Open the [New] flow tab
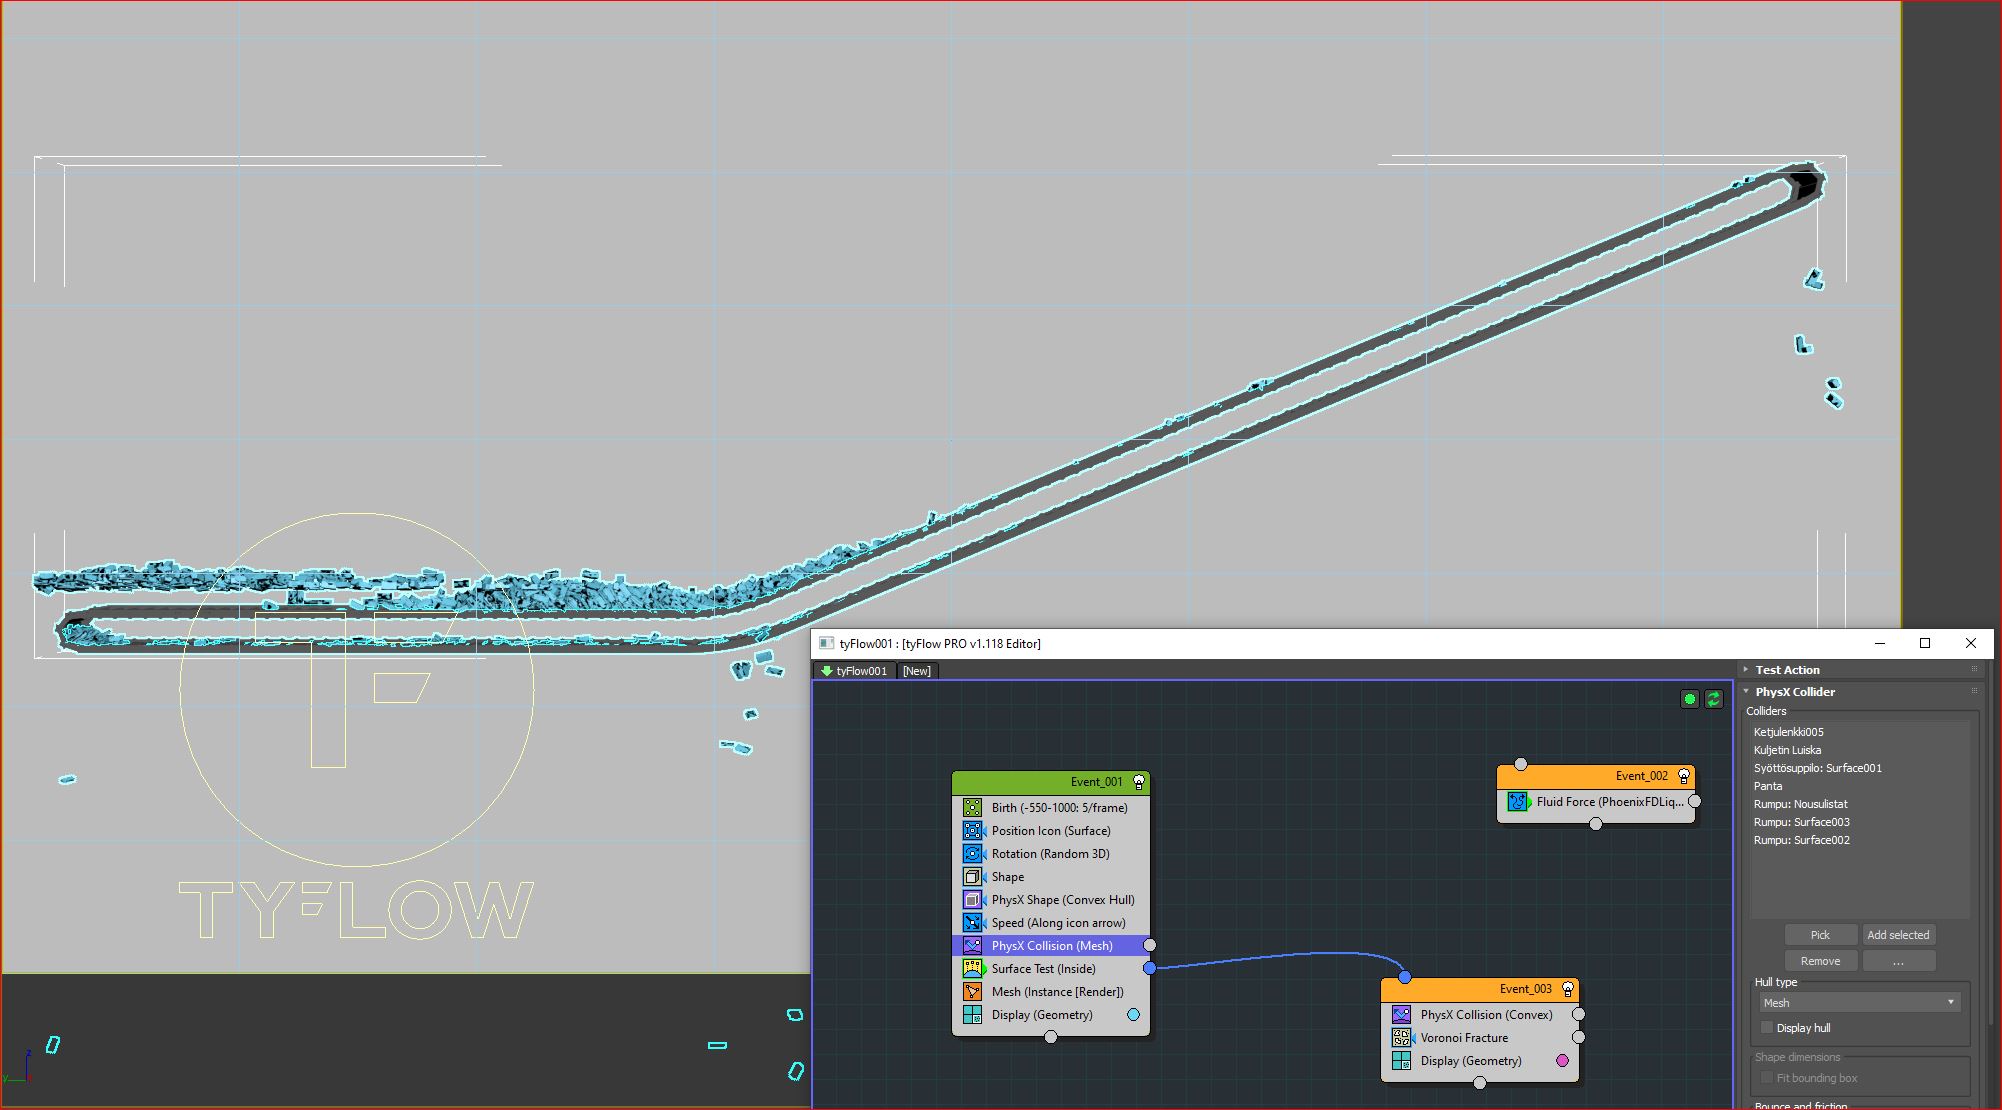 point(916,671)
